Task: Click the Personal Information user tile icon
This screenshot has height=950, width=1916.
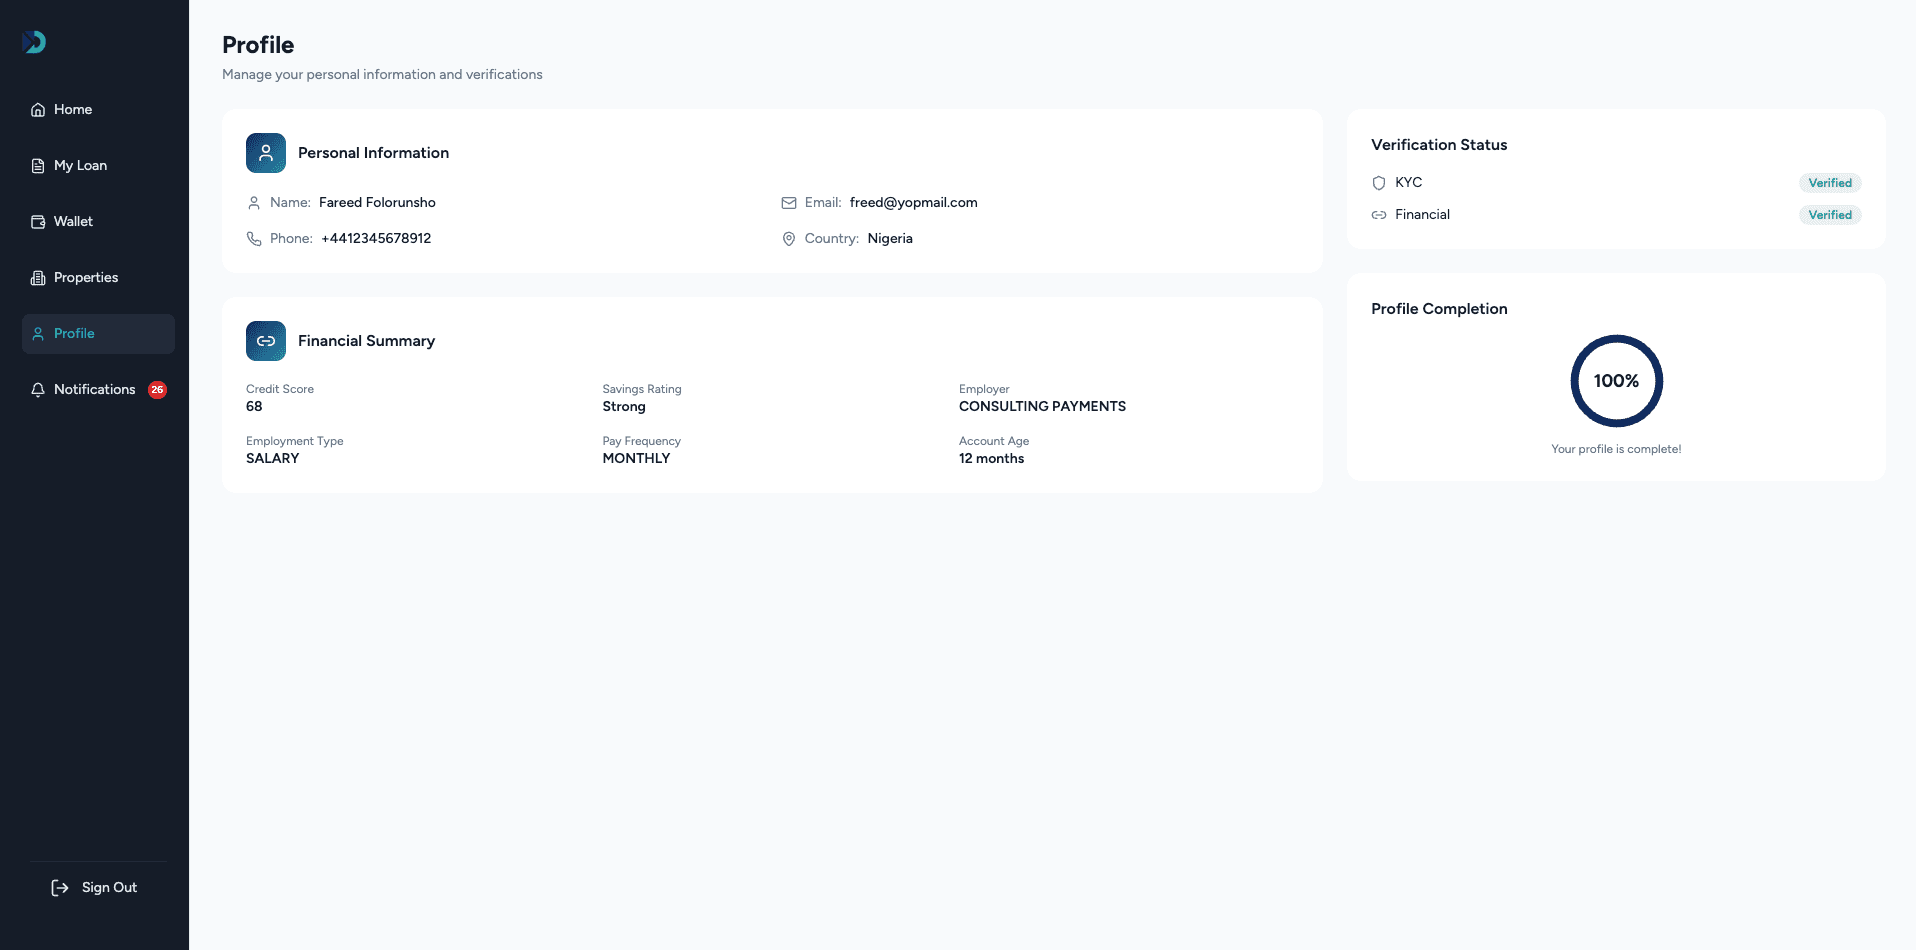Action: (266, 153)
